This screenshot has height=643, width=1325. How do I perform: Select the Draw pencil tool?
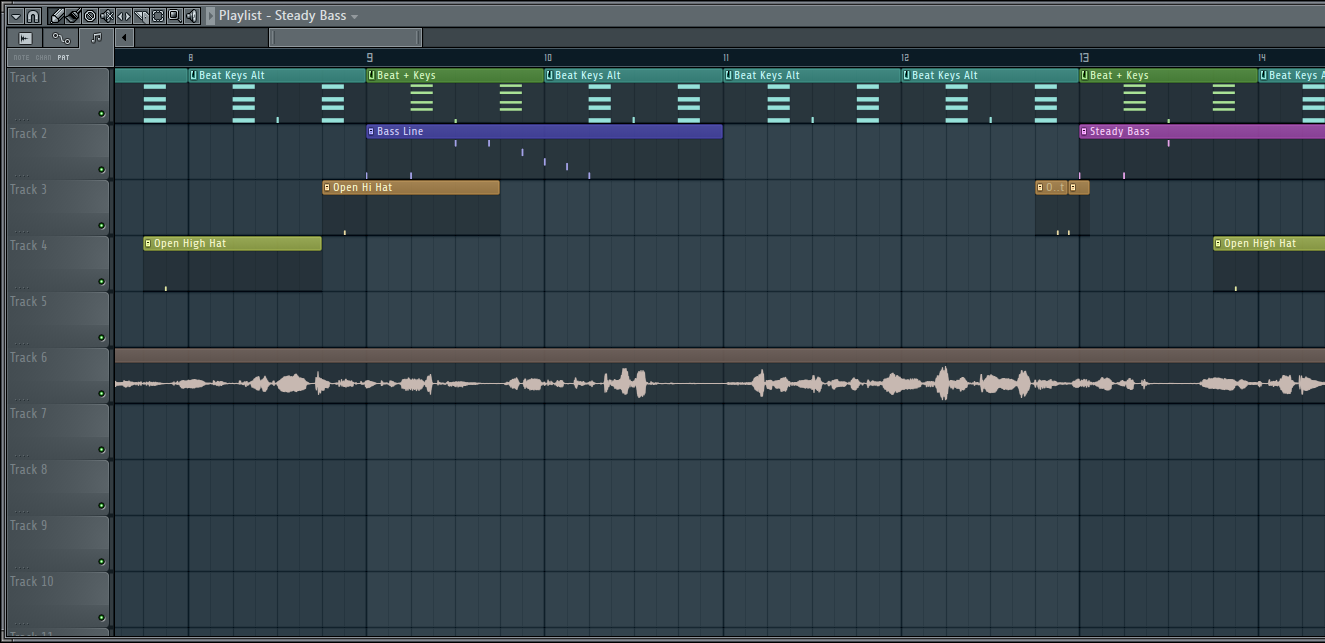pyautogui.click(x=58, y=16)
